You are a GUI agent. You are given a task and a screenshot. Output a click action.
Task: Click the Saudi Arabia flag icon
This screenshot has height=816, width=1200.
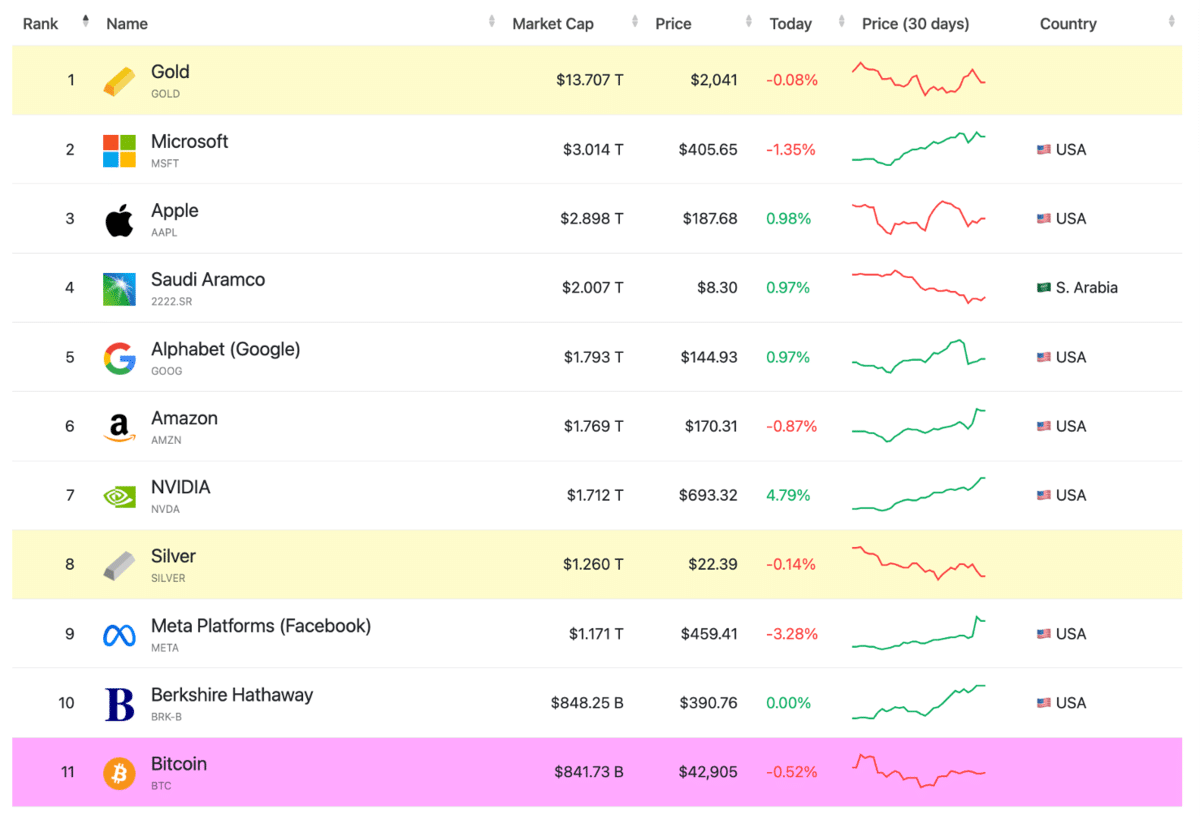pos(1044,288)
